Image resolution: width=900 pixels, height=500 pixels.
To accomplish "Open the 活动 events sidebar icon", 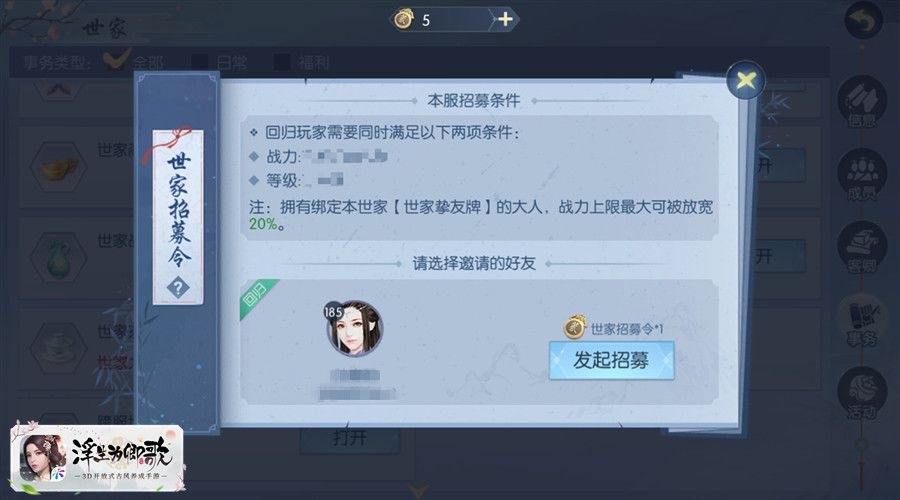I will [862, 394].
